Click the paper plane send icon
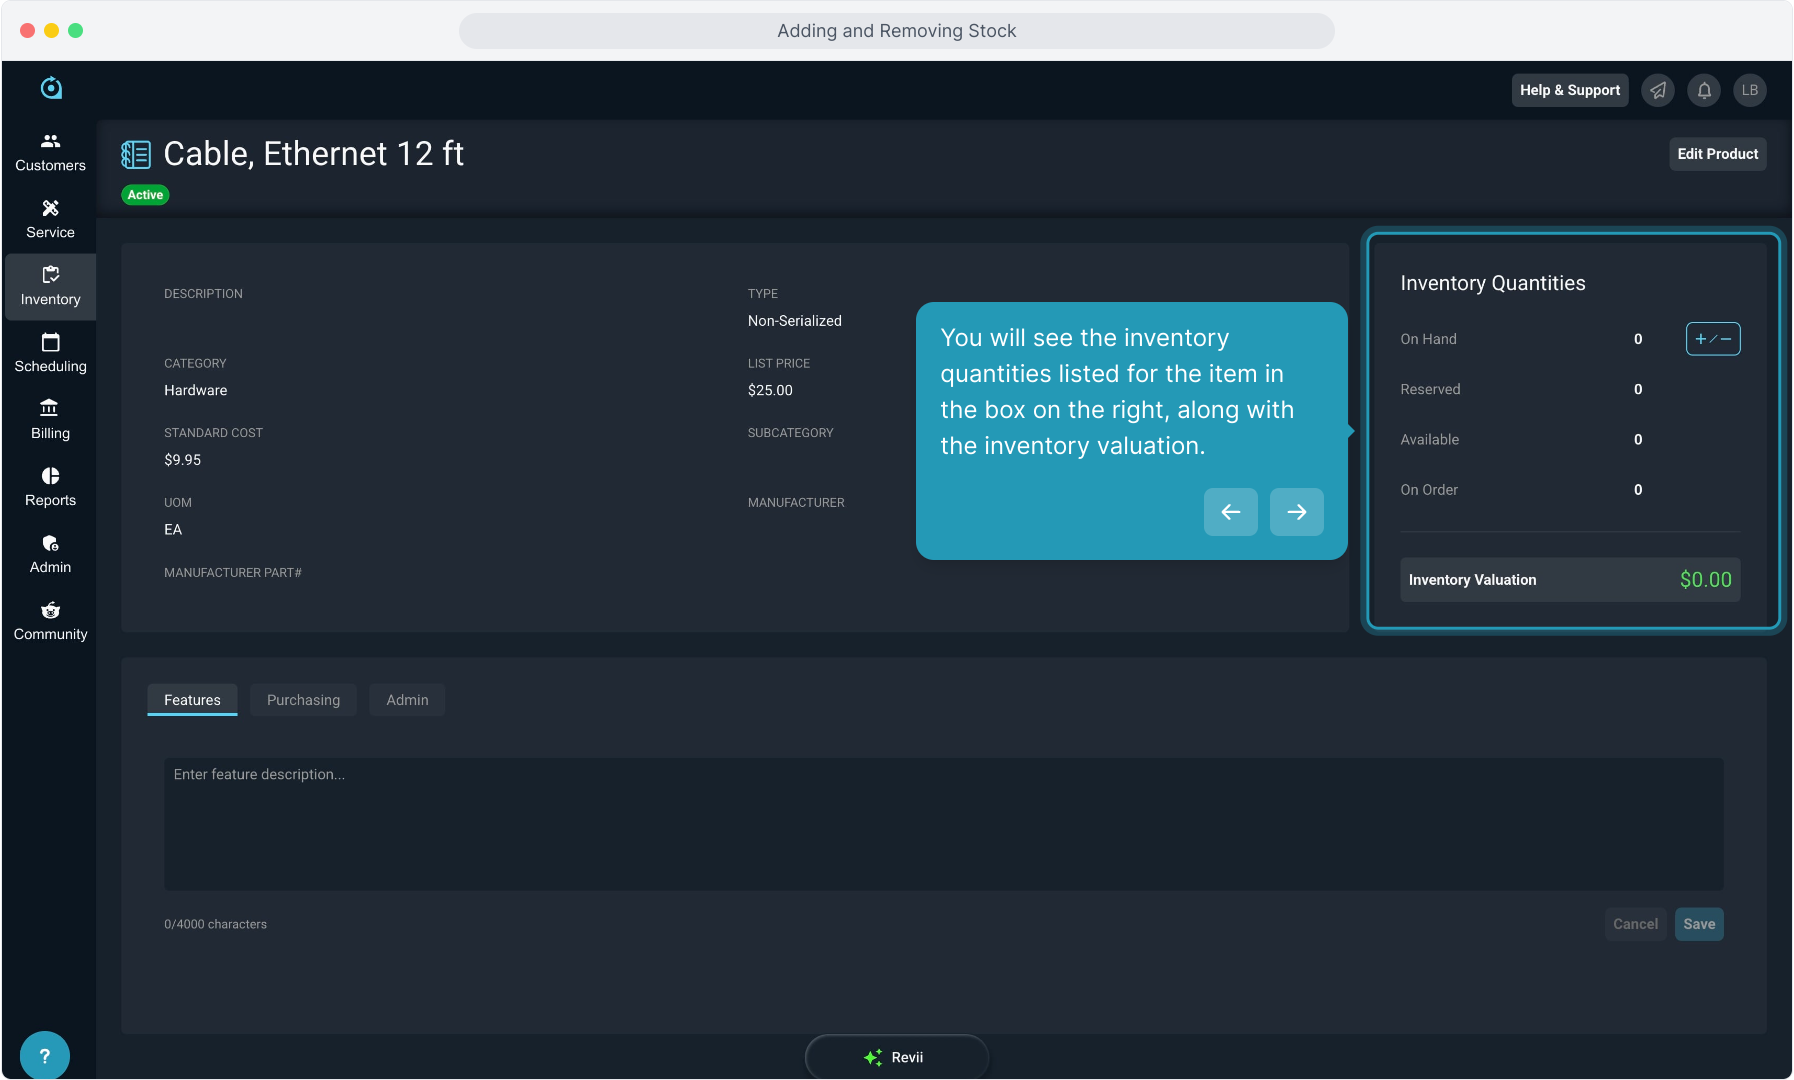This screenshot has width=1794, height=1080. (x=1658, y=90)
